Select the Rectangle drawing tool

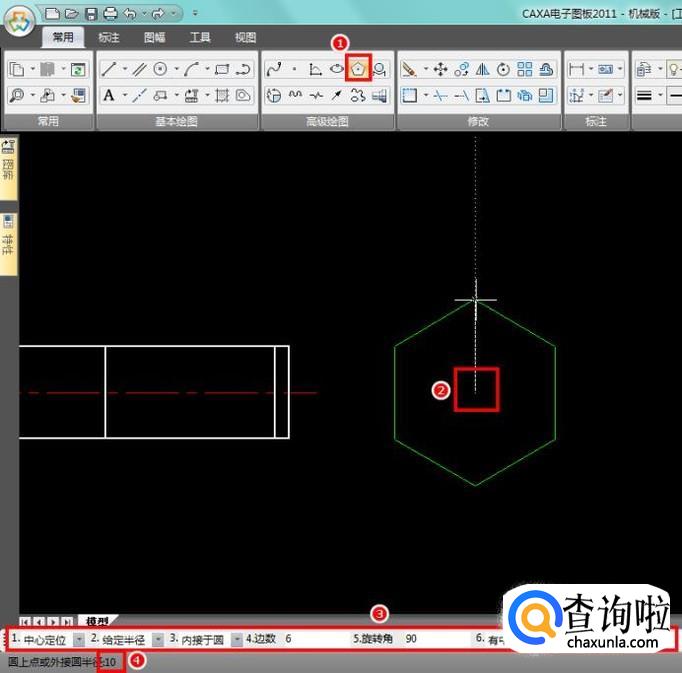coord(222,69)
